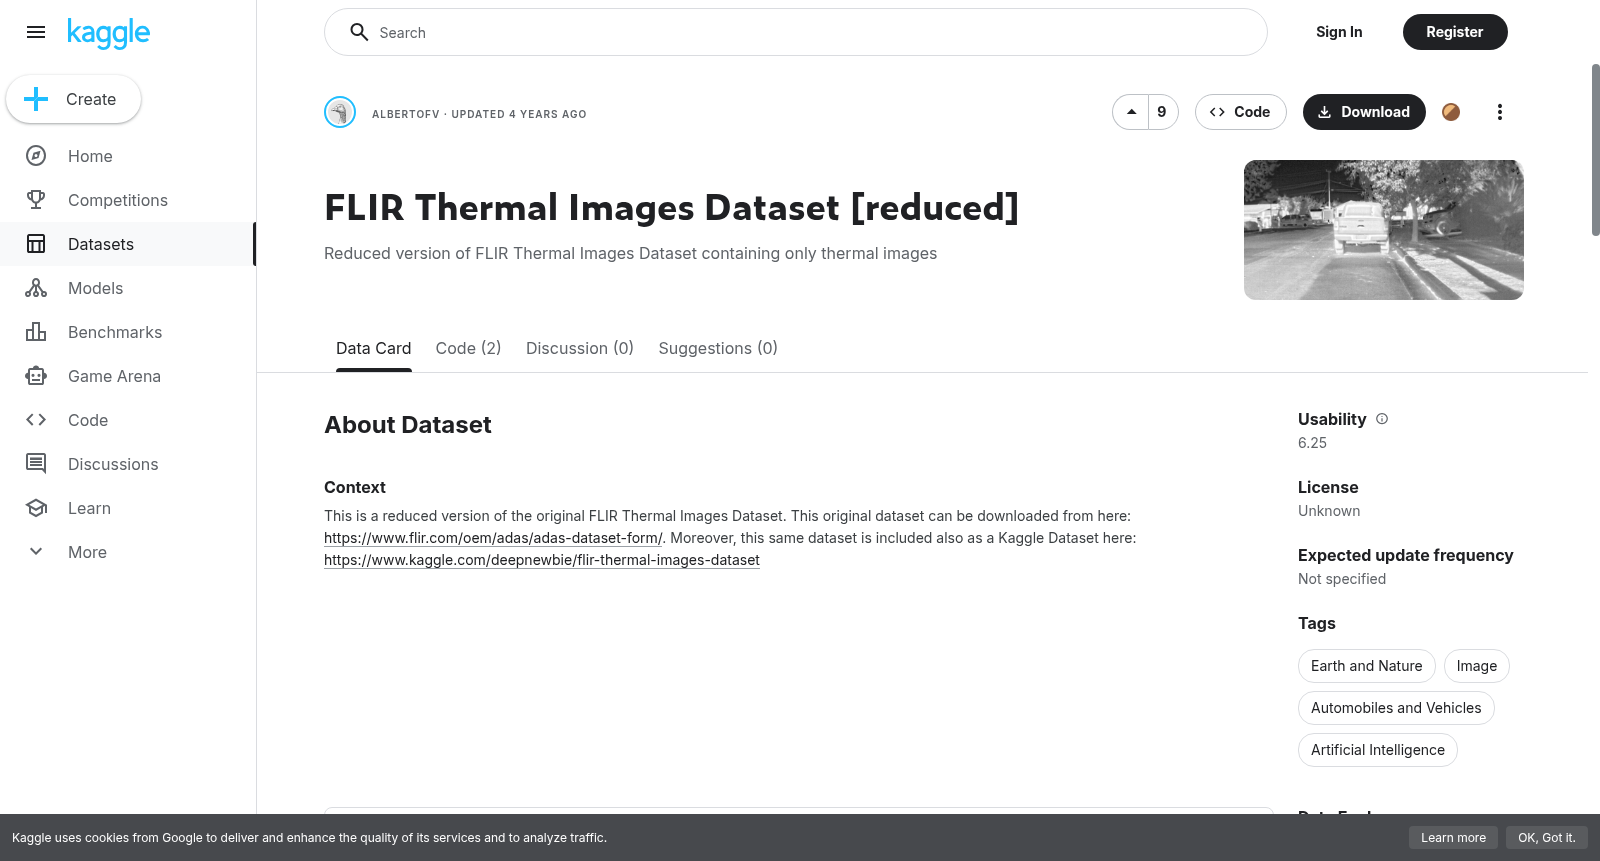Click the dataset title heading text
The image size is (1600, 861).
pos(671,208)
